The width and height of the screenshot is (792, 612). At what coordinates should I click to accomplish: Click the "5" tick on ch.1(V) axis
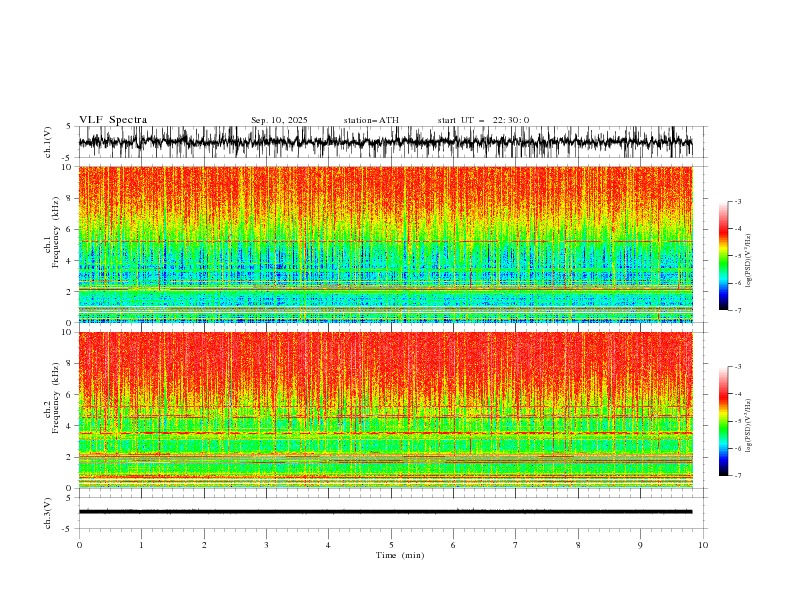click(x=68, y=126)
